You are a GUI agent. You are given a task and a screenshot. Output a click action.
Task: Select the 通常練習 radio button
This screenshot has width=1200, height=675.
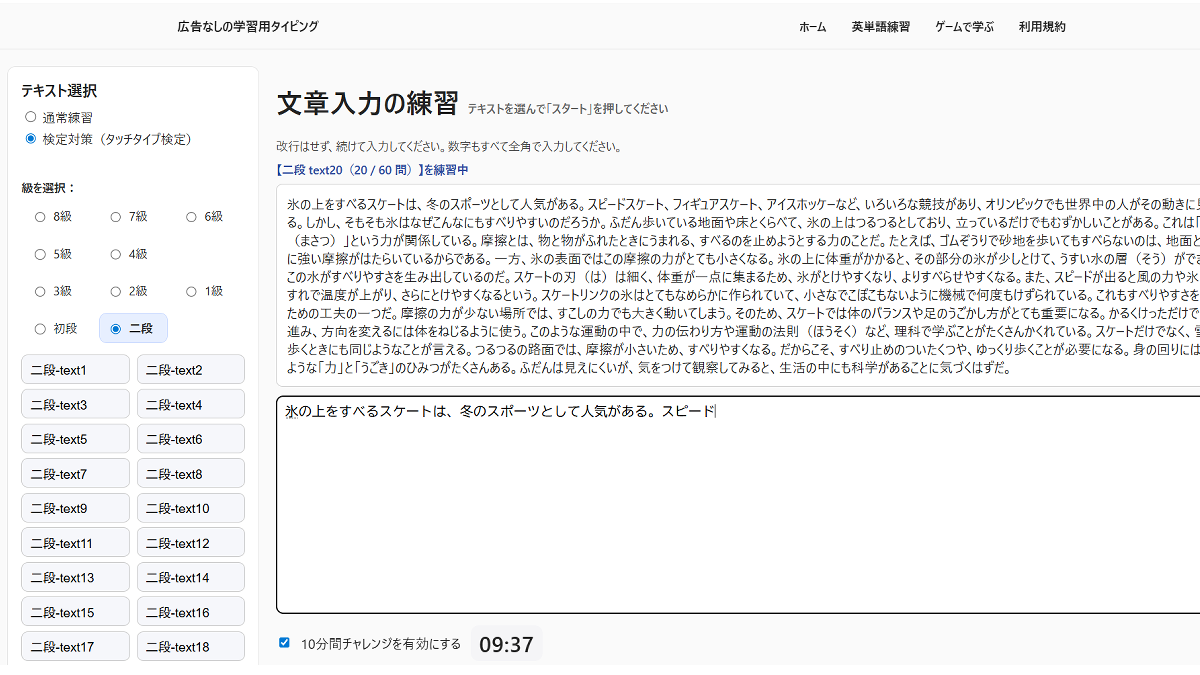click(x=31, y=116)
